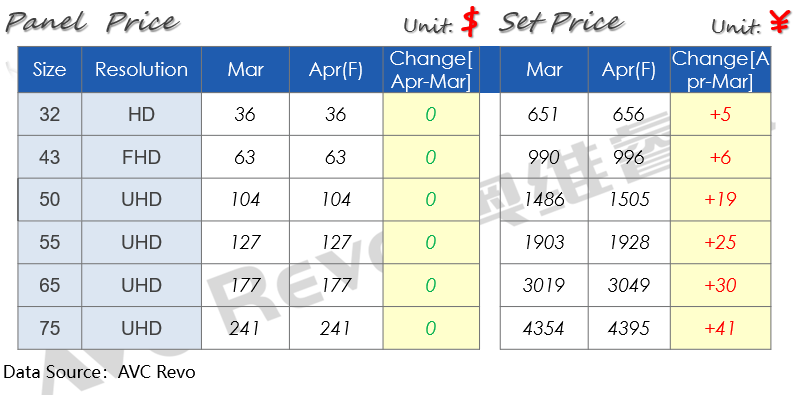Click the Data Source AVC Revo text

tap(99, 372)
